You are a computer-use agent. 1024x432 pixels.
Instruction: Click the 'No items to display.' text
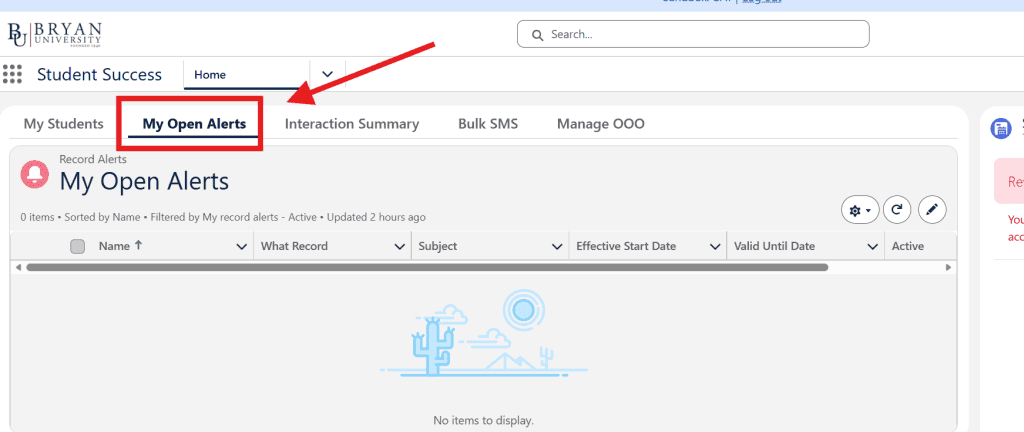[483, 421]
